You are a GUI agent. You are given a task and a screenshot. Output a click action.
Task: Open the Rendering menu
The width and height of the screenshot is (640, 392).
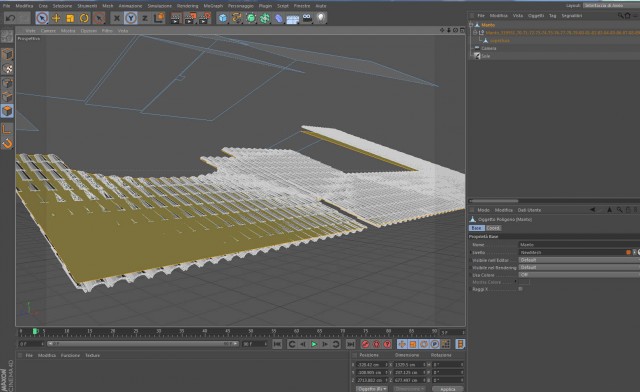(x=187, y=6)
